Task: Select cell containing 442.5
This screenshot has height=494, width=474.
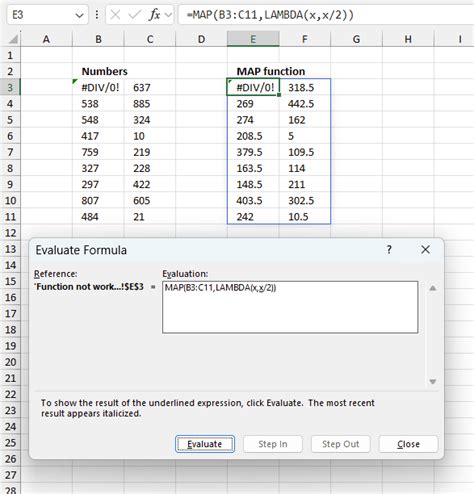Action: tap(305, 104)
